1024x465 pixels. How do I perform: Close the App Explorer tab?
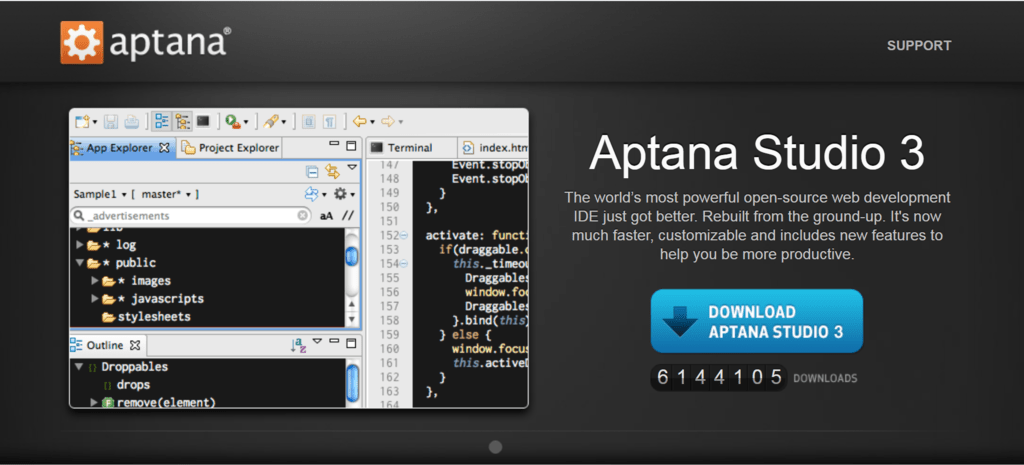point(164,148)
